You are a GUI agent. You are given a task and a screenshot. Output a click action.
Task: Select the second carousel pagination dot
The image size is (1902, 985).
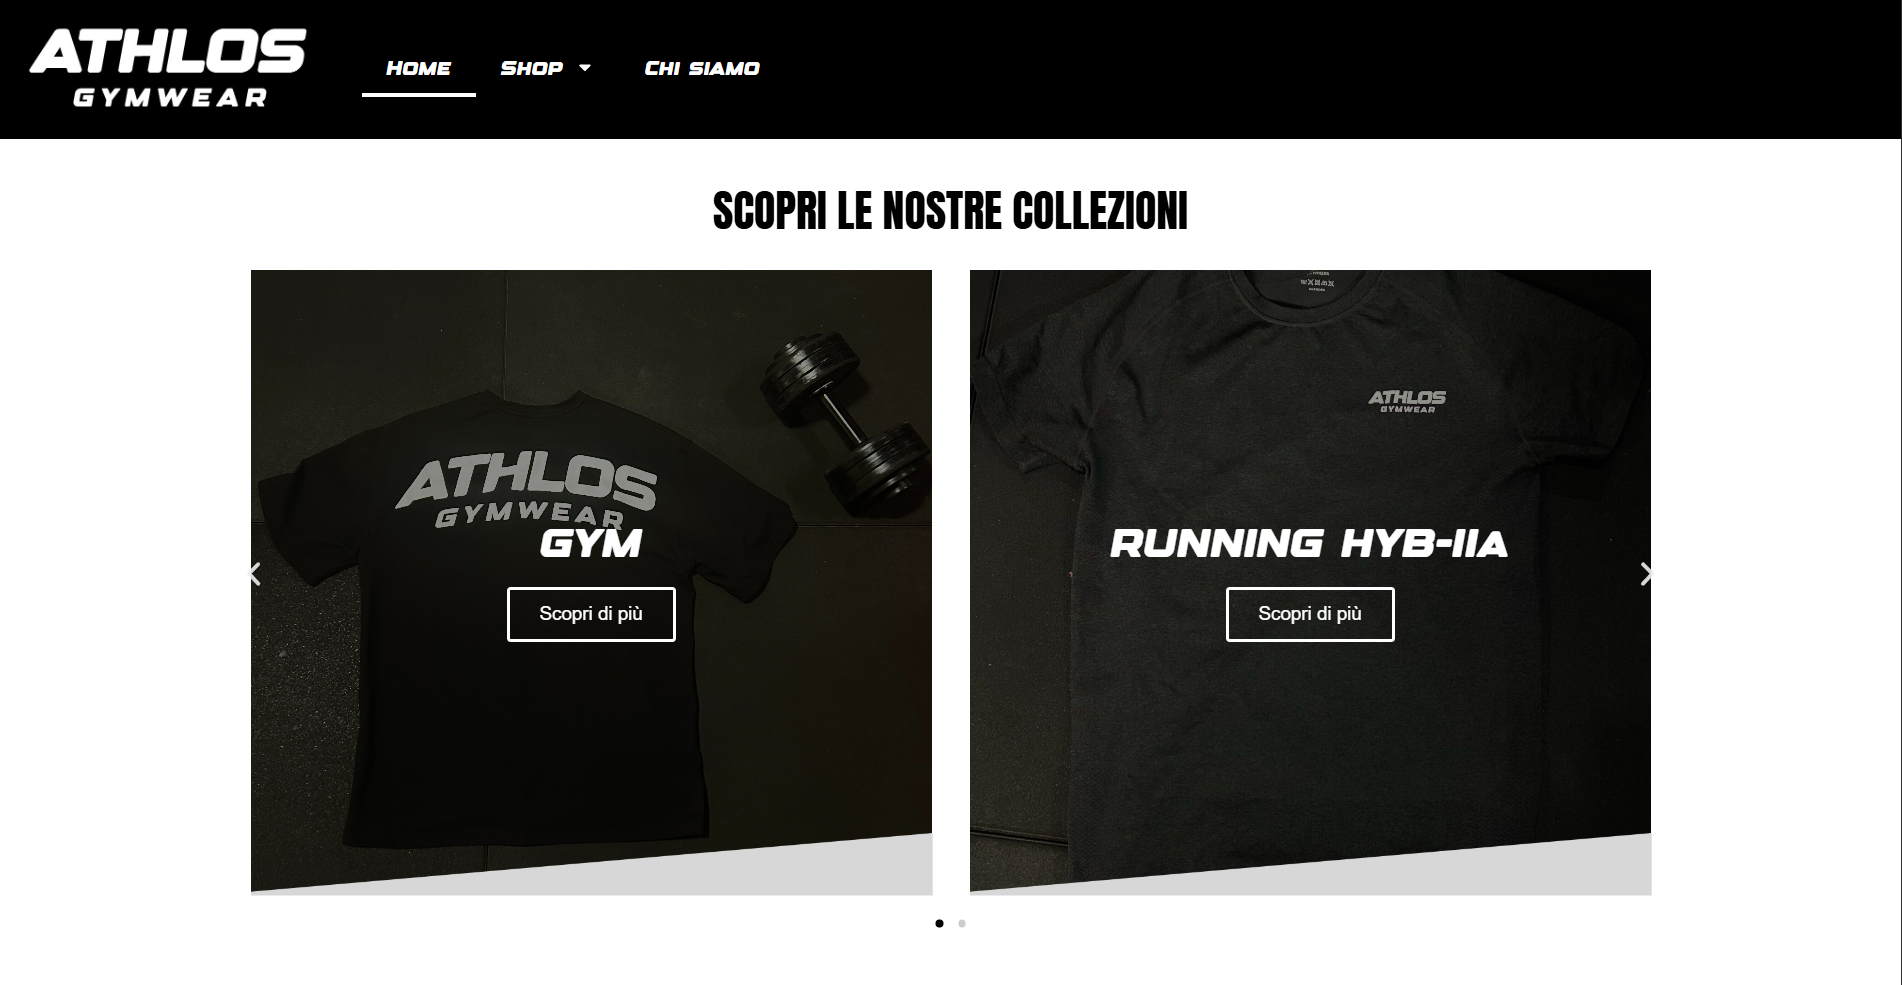coord(962,923)
